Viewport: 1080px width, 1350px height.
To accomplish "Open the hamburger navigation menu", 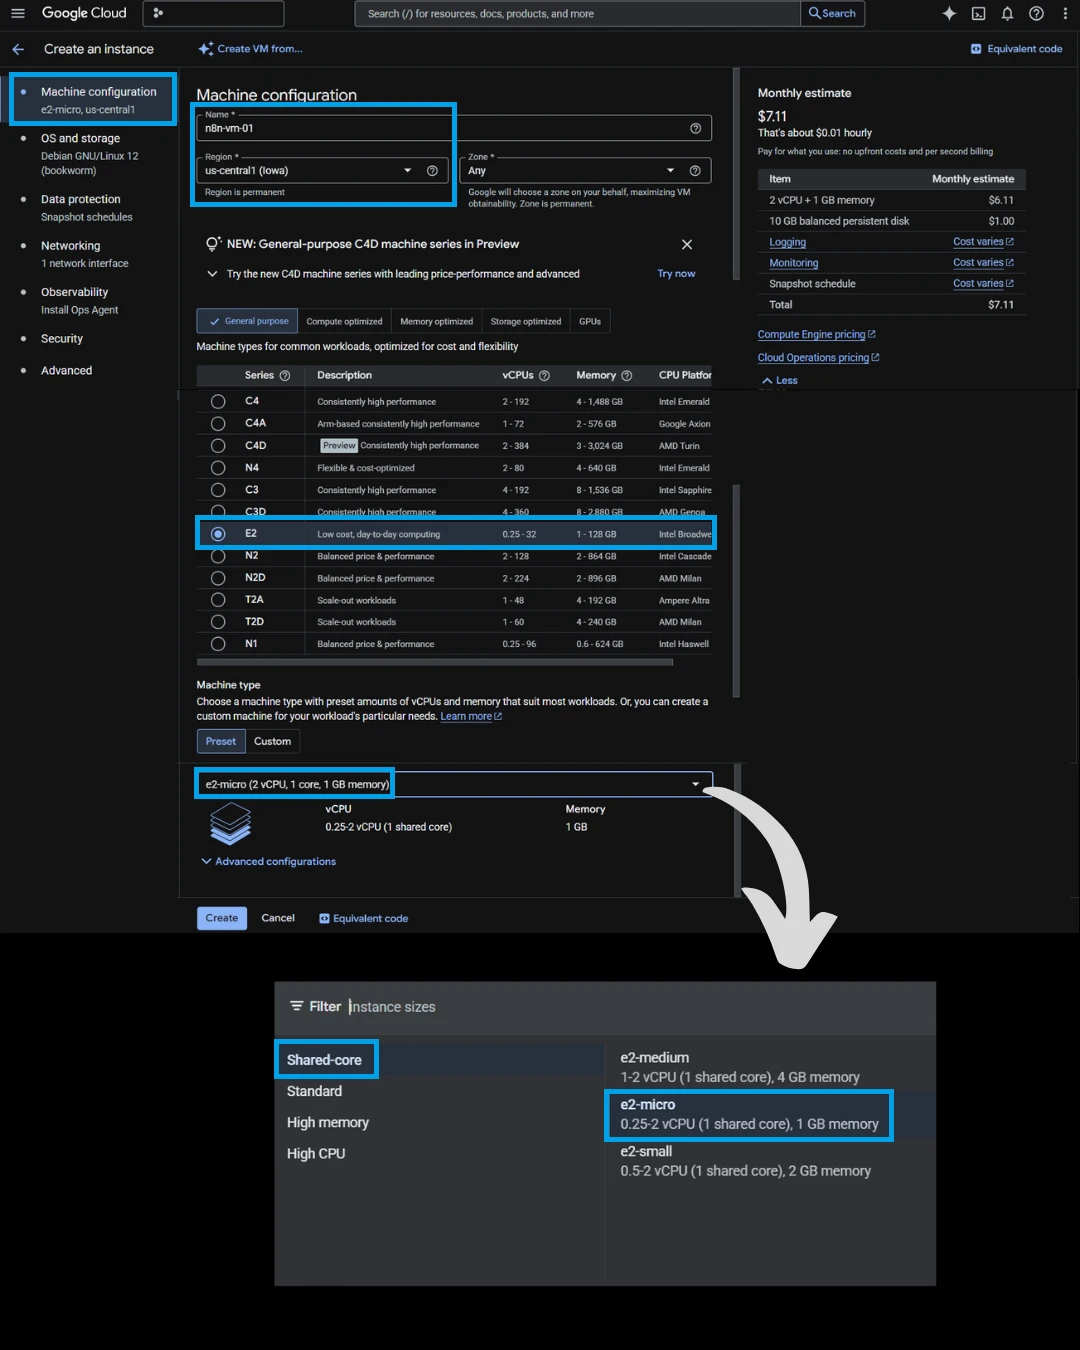I will pos(18,13).
